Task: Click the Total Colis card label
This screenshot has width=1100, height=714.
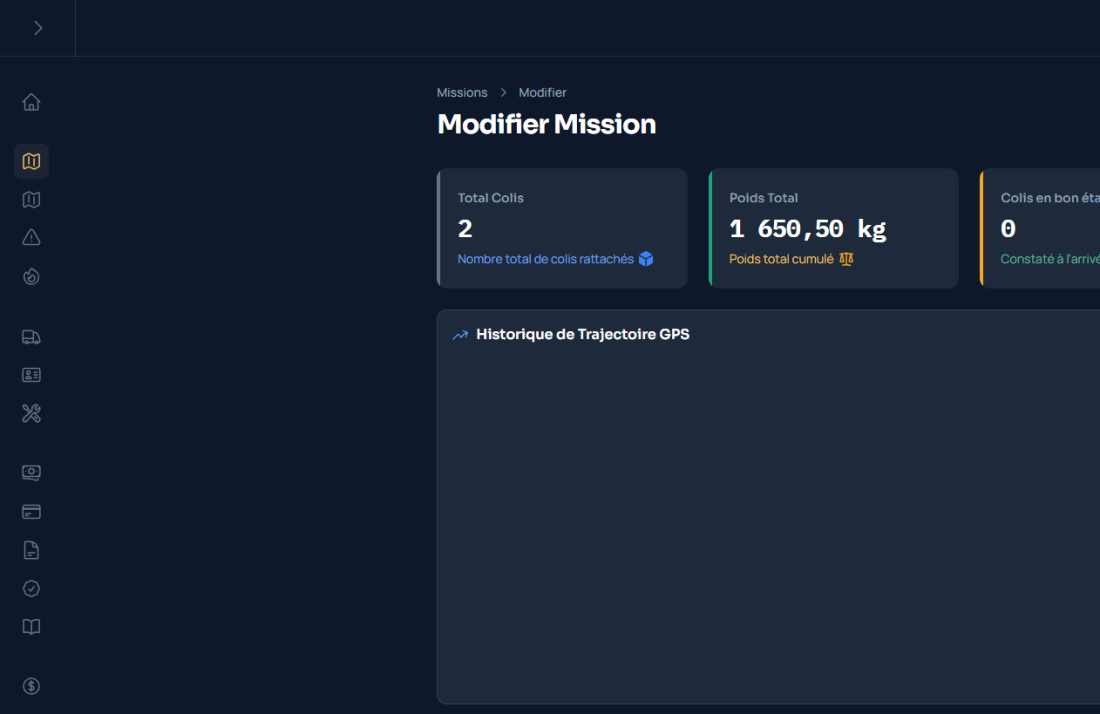Action: [490, 198]
